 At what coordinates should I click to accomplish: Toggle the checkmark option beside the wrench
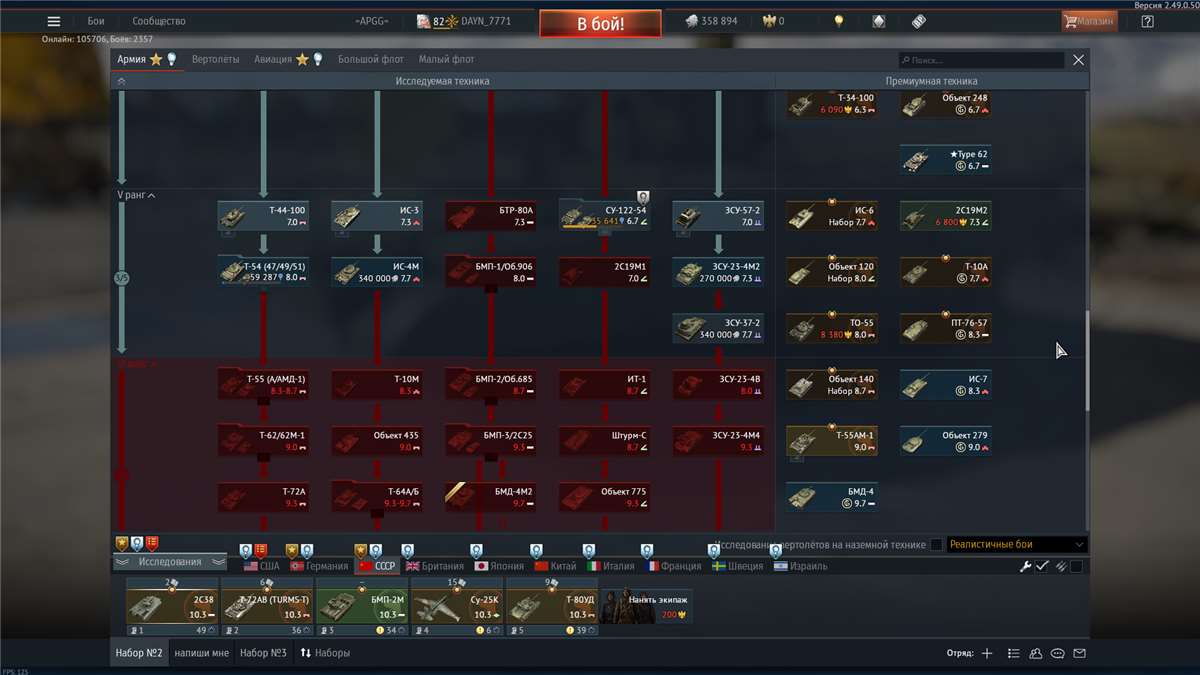(x=1042, y=566)
